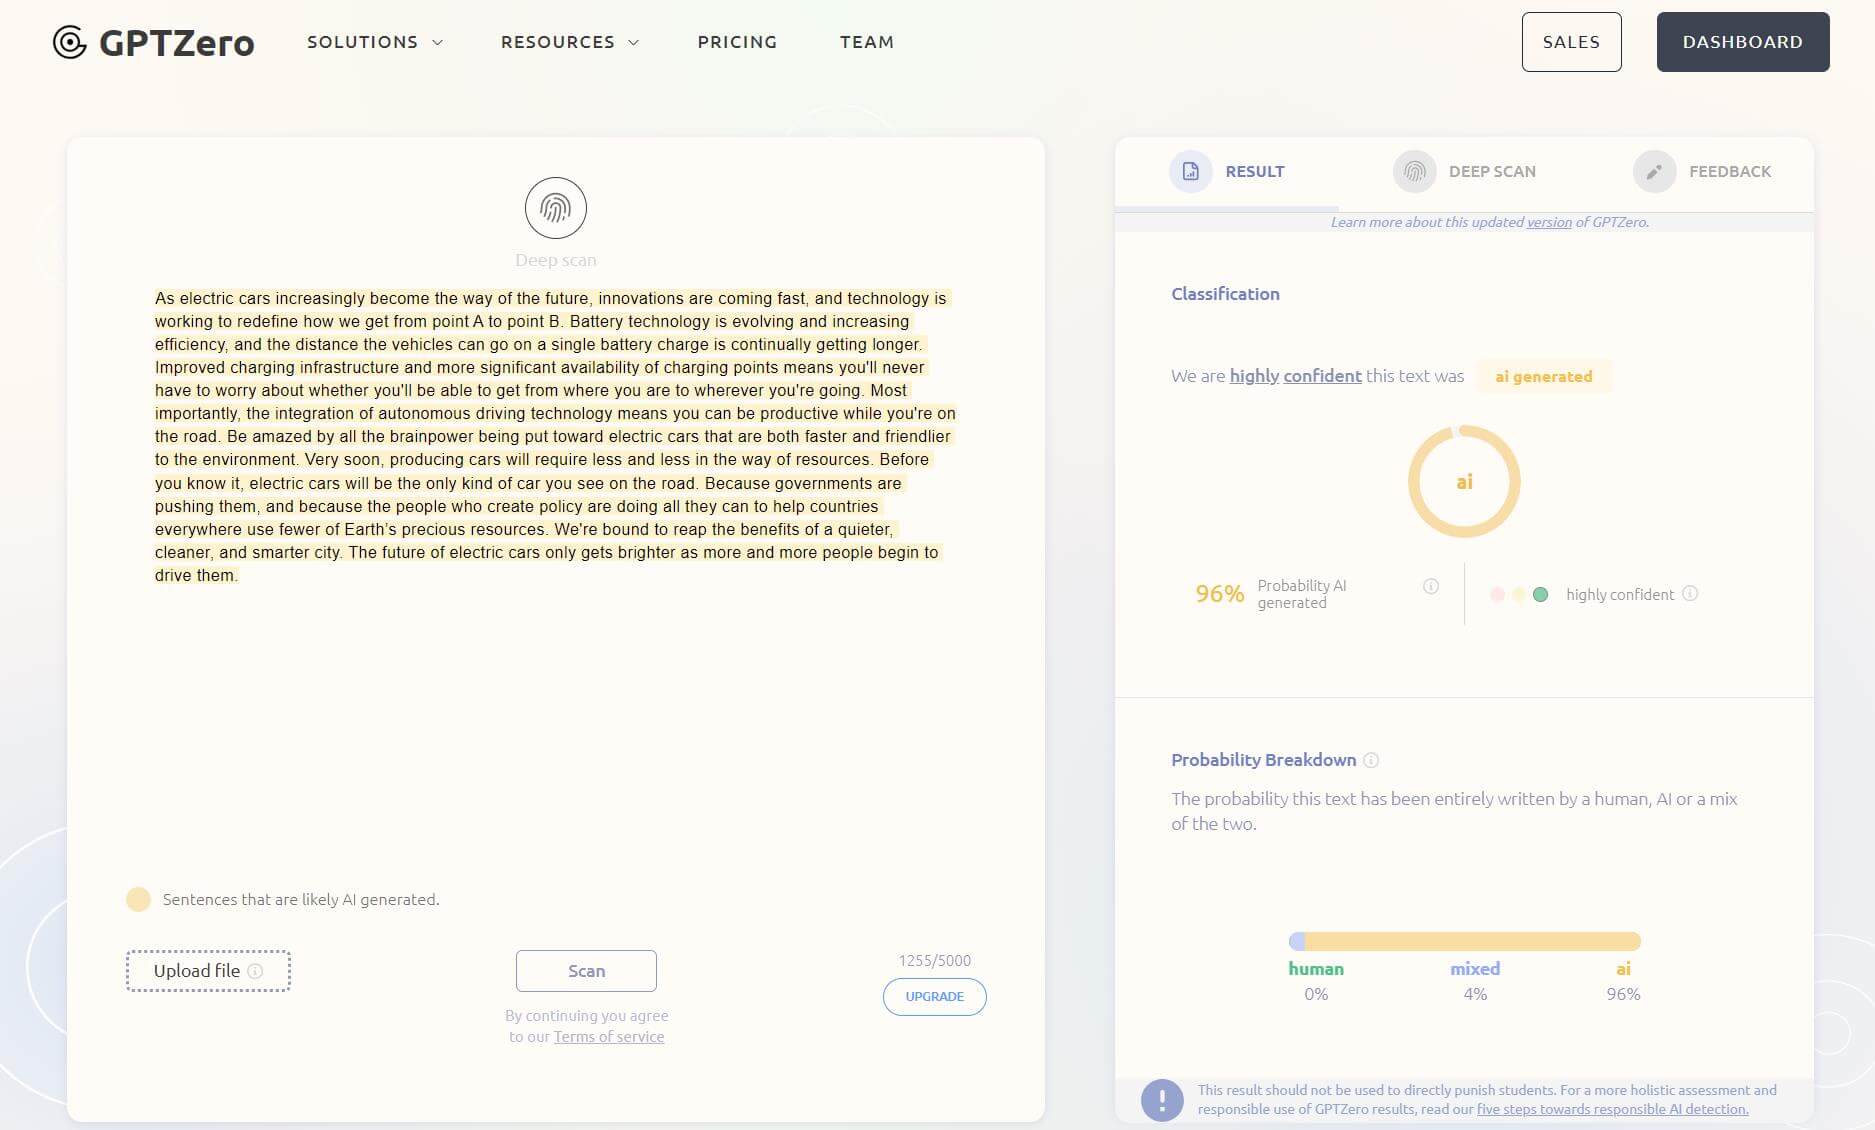
Task: Click the 1255/5000 character count
Action: (934, 961)
